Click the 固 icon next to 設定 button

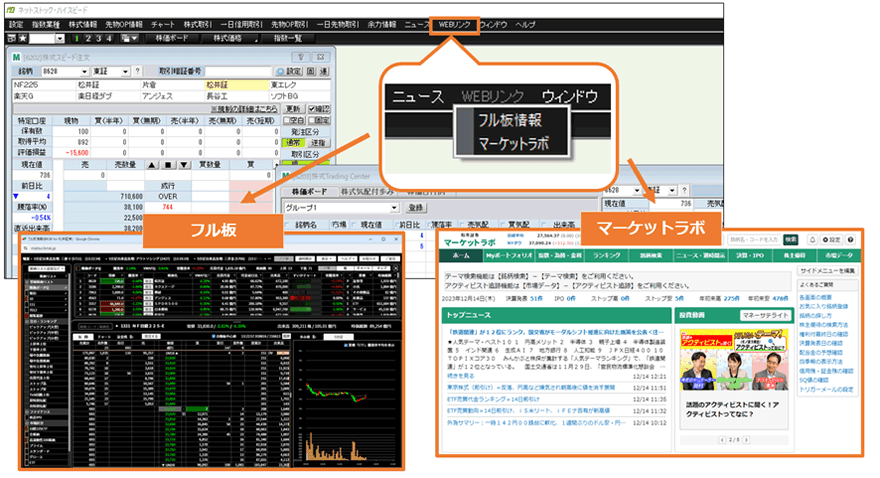coord(311,71)
